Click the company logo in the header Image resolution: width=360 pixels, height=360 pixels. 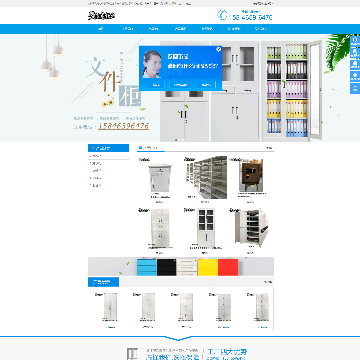pos(101,15)
